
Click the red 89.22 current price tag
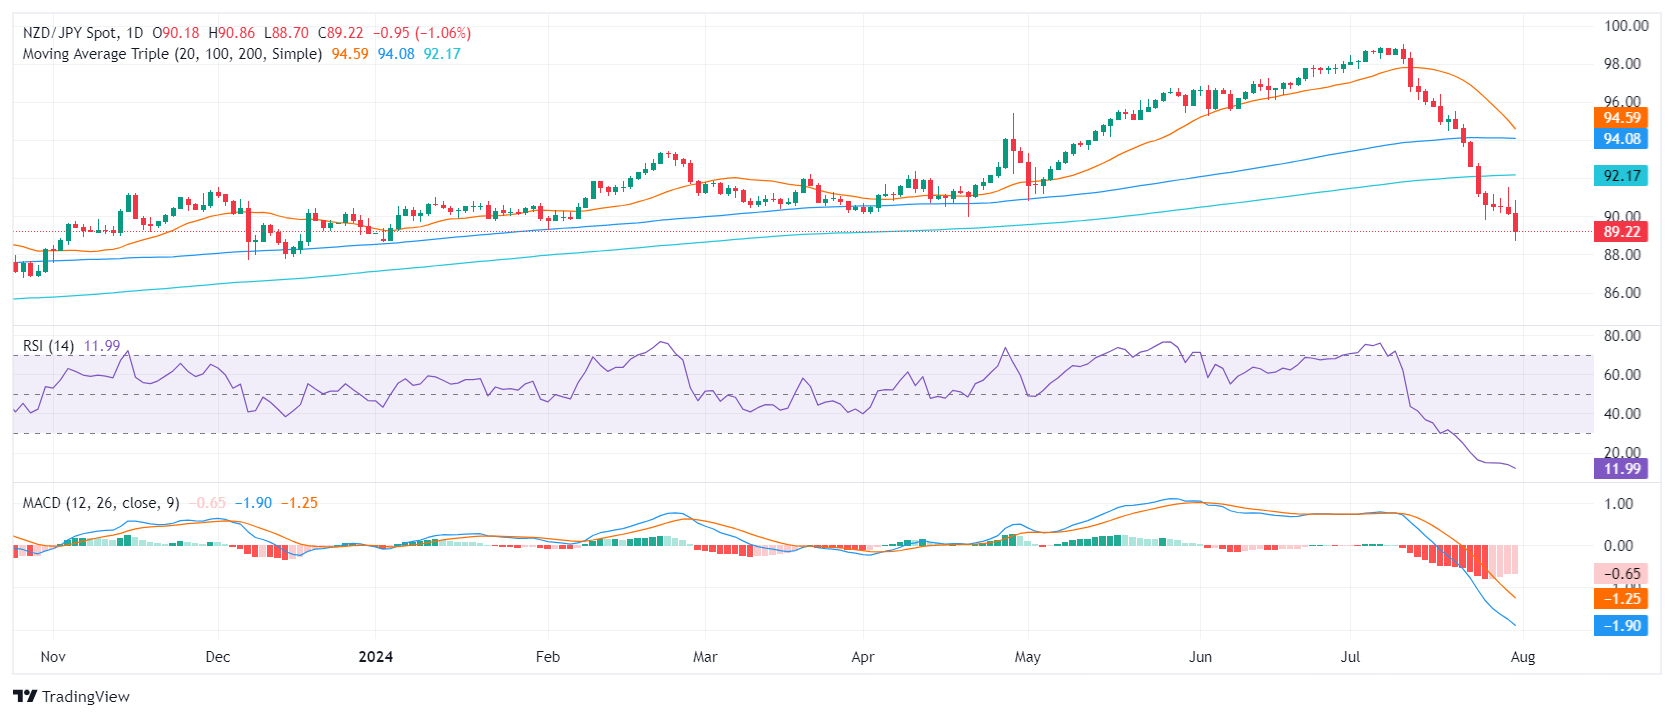coord(1621,232)
